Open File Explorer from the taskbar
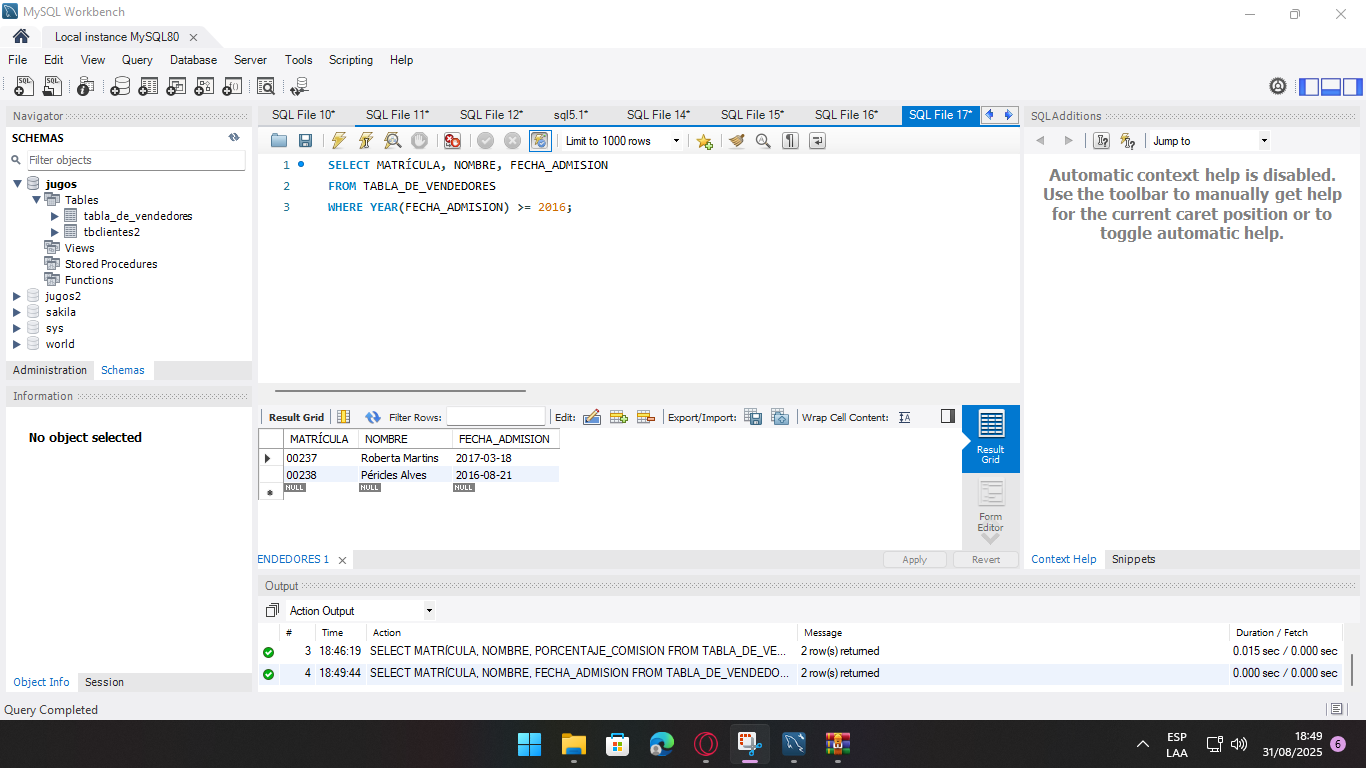The height and width of the screenshot is (768, 1366). (x=573, y=744)
